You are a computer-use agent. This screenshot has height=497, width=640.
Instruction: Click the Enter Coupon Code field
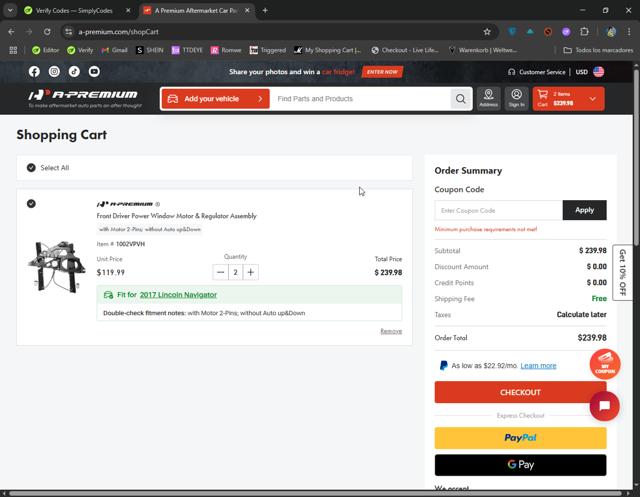(x=499, y=210)
